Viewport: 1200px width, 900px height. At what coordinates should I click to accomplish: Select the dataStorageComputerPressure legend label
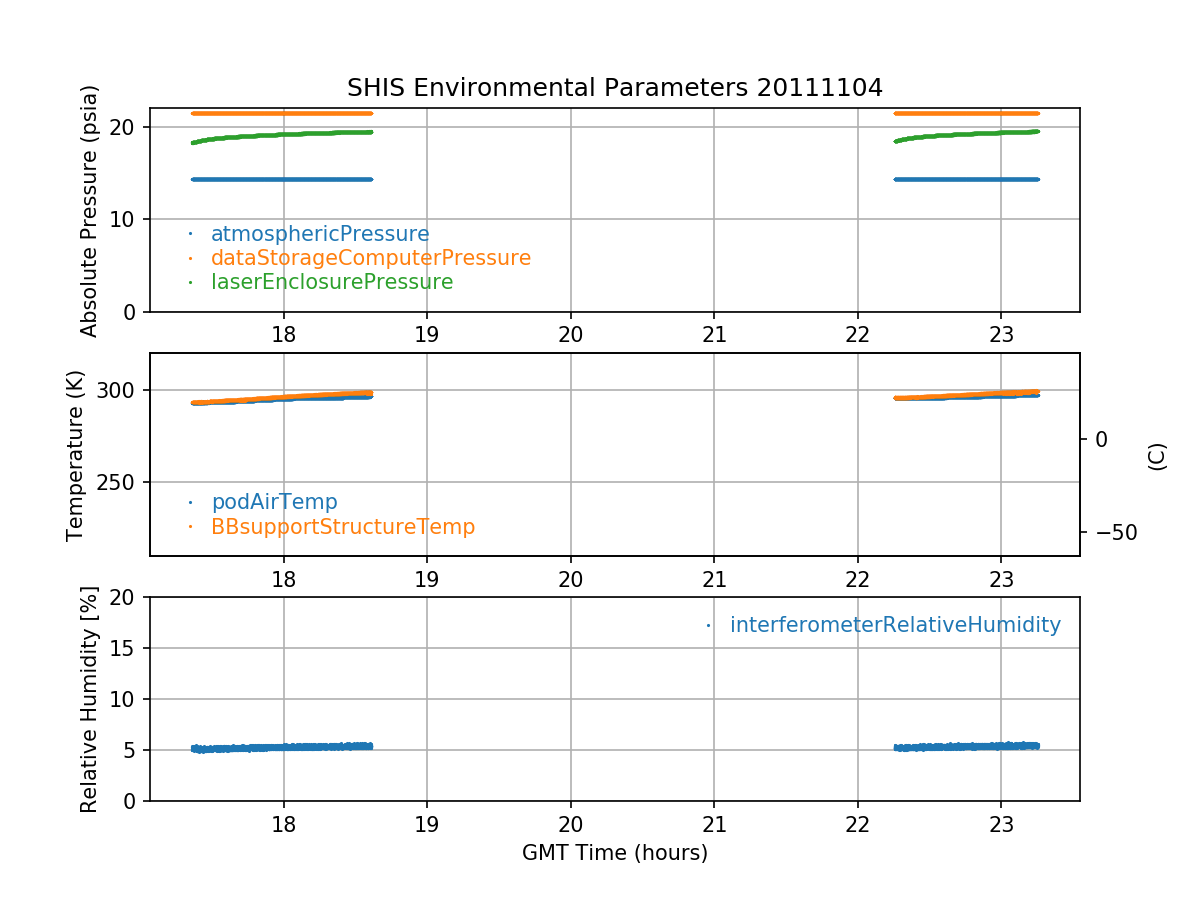[x=370, y=258]
